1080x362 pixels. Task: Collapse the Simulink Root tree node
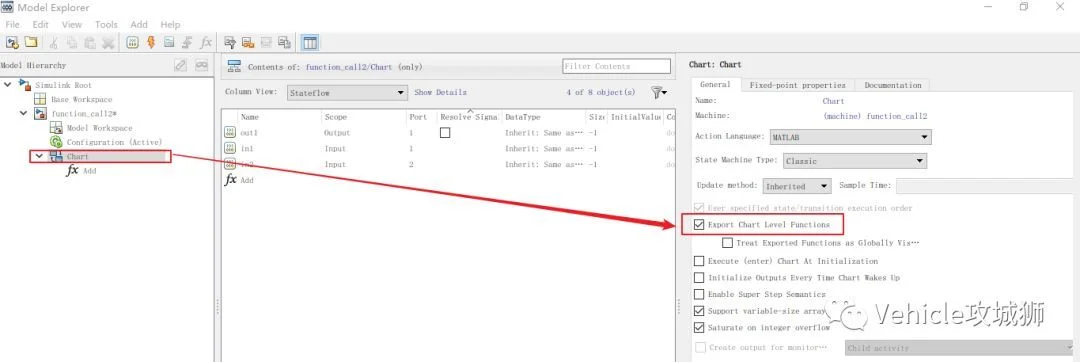point(8,85)
